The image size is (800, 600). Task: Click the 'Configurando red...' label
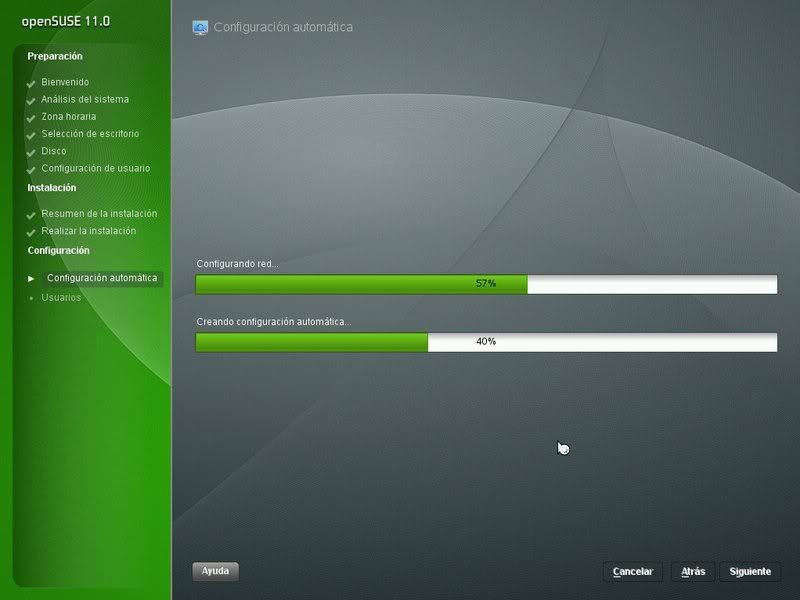coord(237,264)
